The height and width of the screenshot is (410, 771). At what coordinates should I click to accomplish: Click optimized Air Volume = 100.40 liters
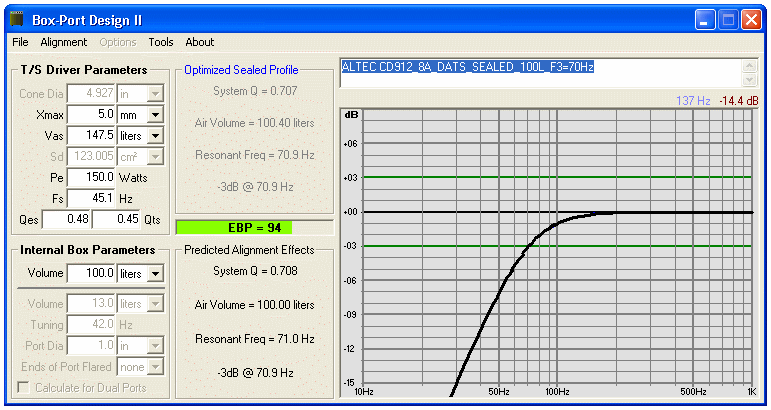255,123
